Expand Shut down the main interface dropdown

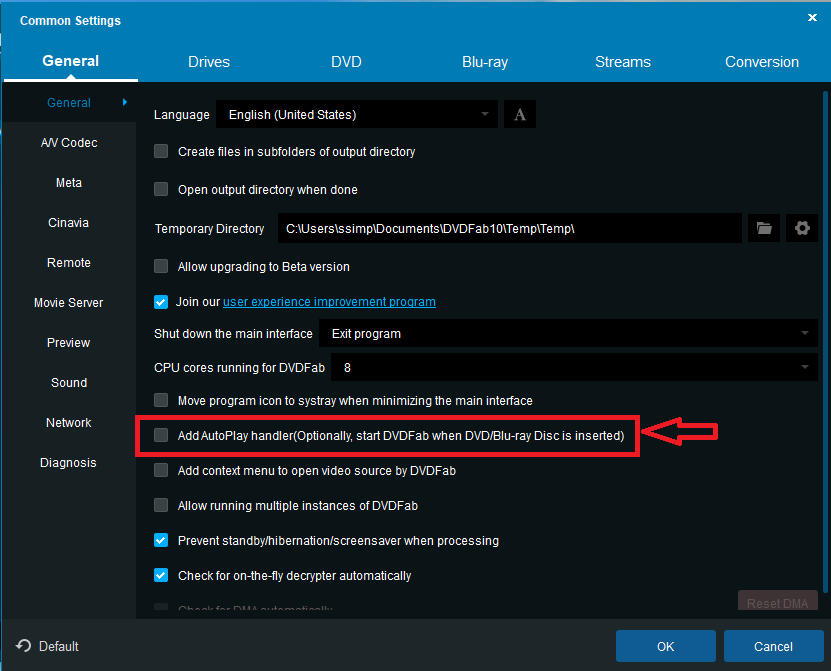(568, 333)
